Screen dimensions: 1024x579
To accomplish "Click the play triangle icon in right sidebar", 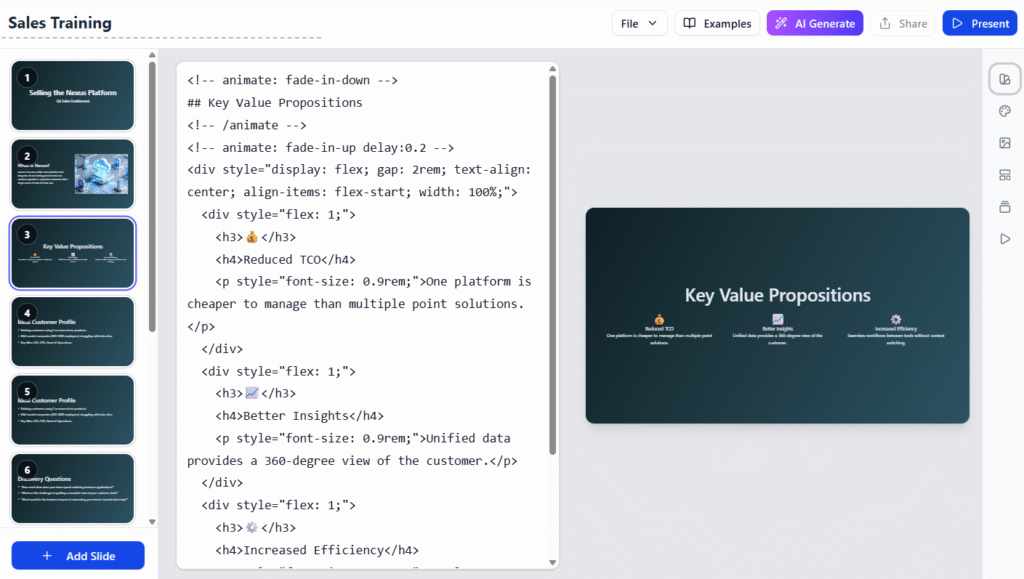I will (1005, 239).
